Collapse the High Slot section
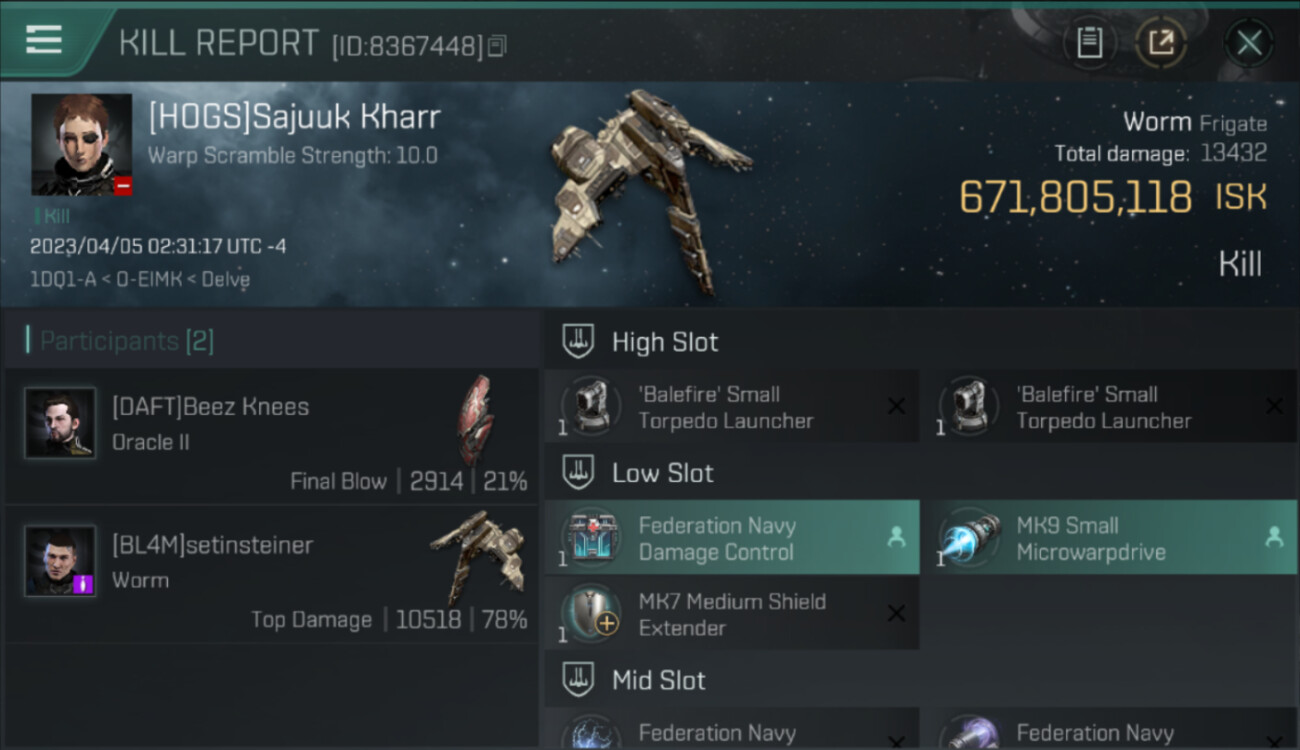Viewport: 1300px width, 750px height. click(x=922, y=342)
